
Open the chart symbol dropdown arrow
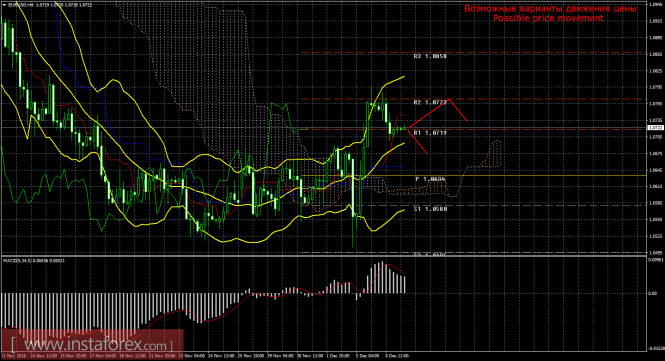pos(4,5)
